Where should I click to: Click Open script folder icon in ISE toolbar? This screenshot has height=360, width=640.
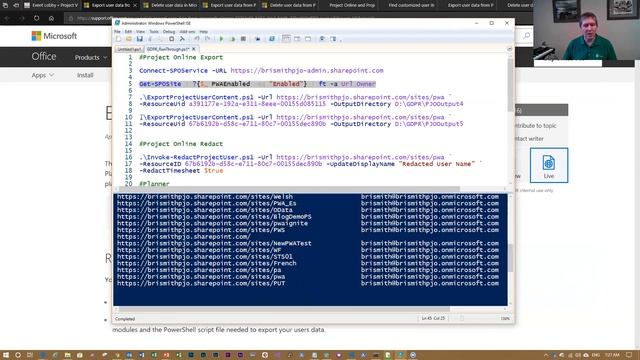129,39
